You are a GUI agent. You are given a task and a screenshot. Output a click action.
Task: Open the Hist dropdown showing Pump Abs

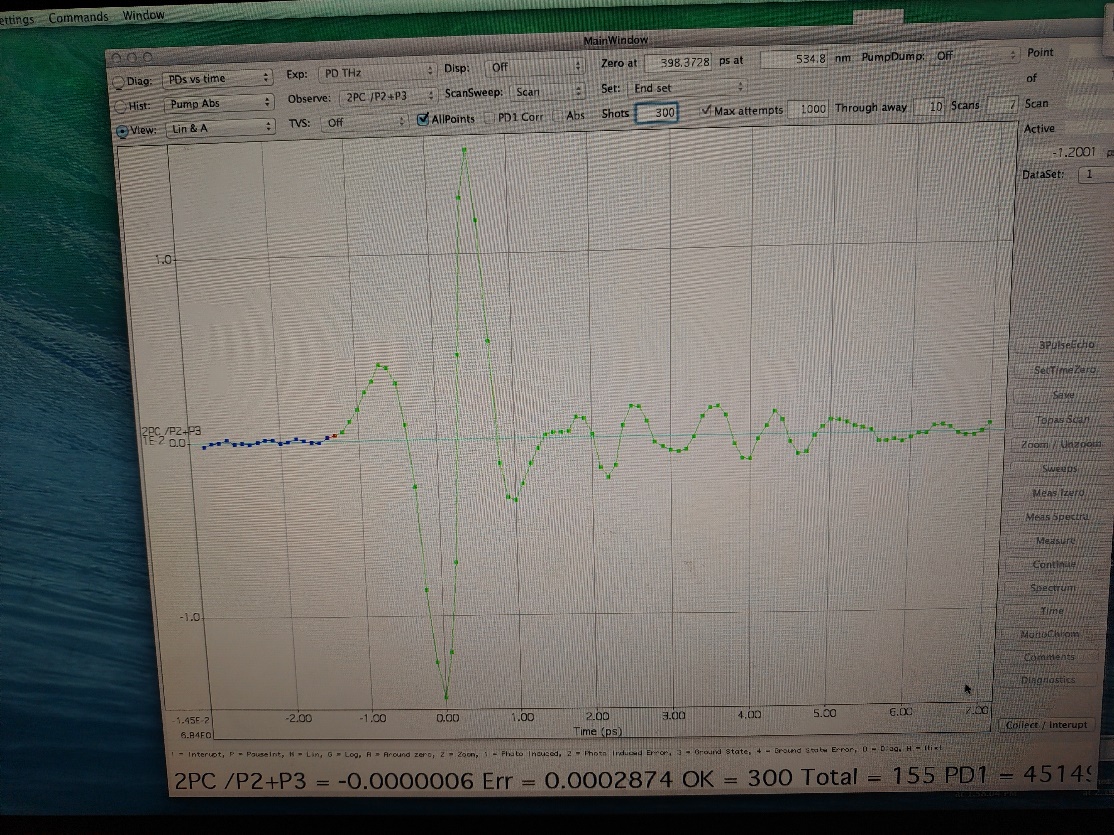[219, 103]
